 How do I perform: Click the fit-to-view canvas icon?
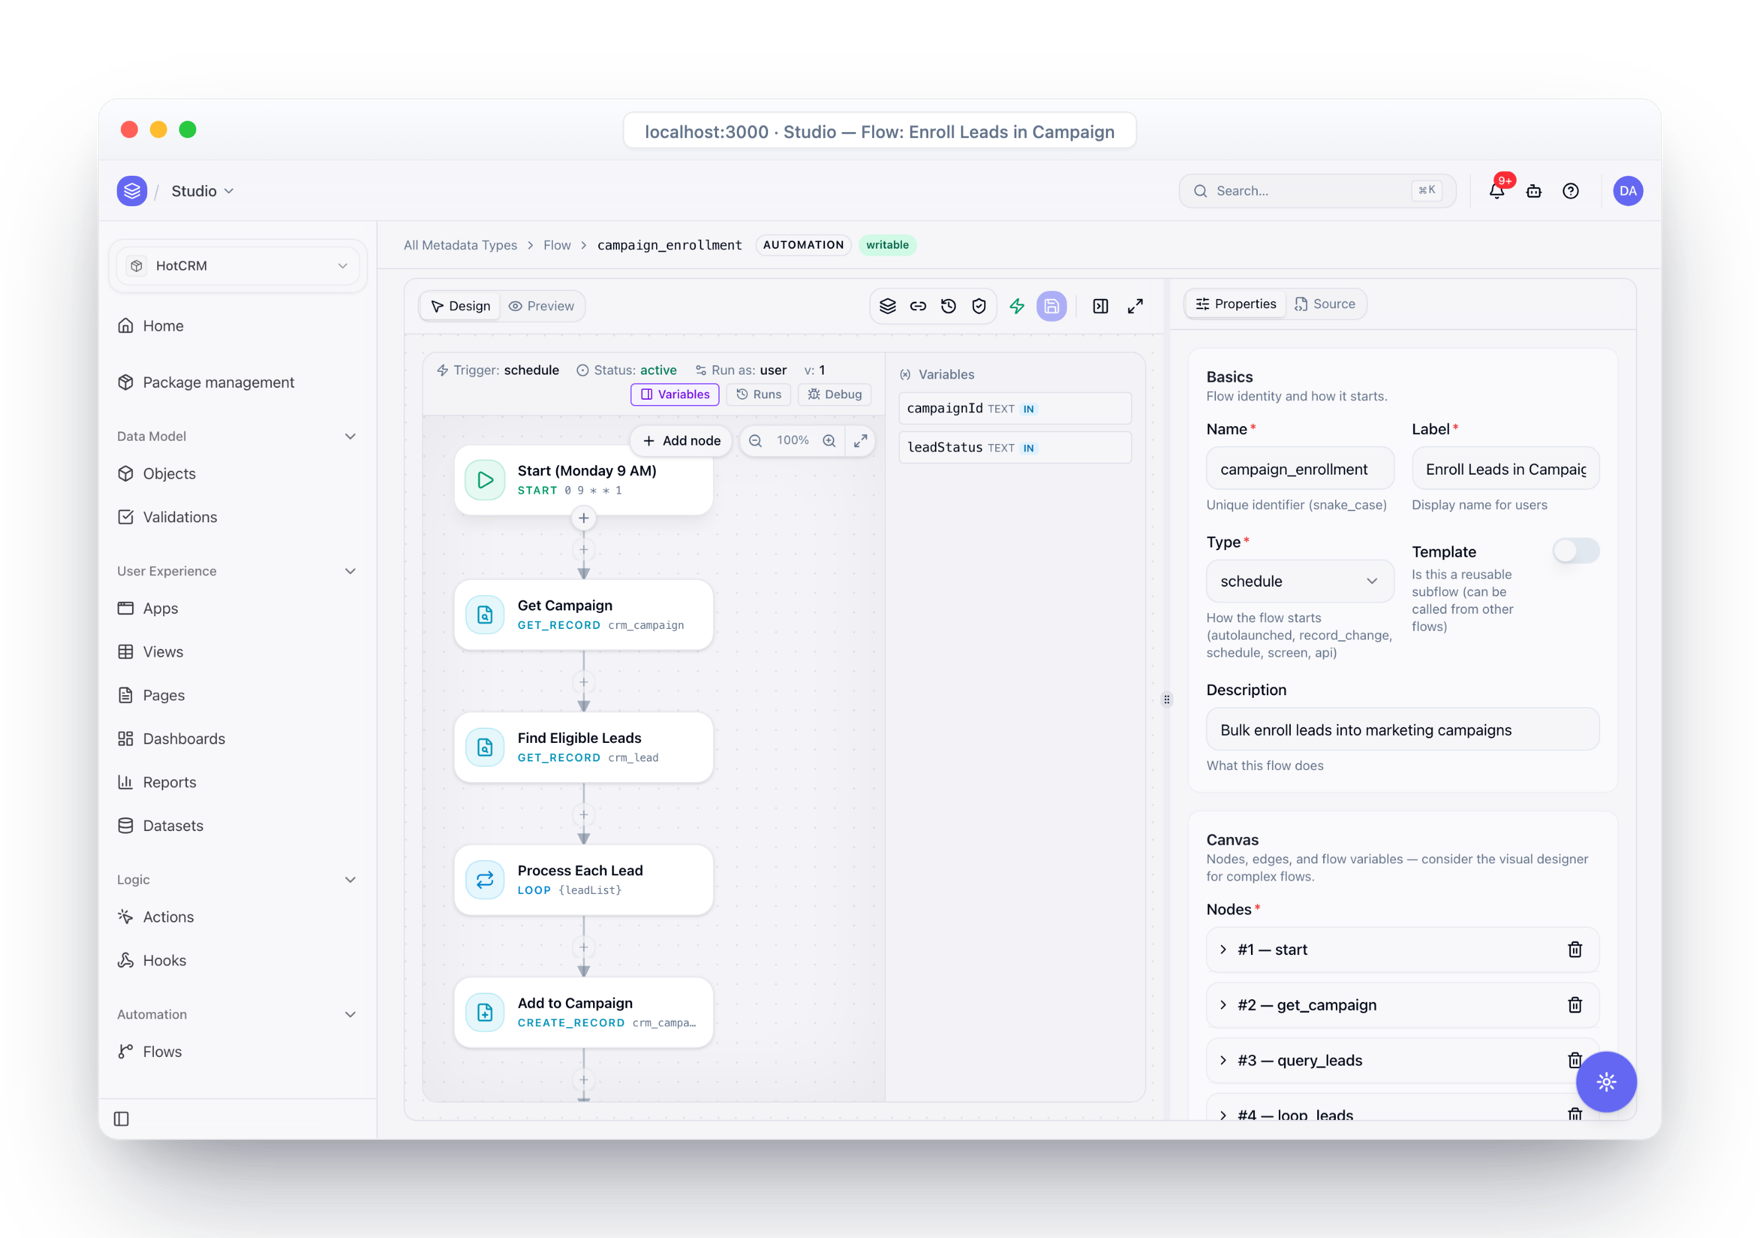coord(861,441)
